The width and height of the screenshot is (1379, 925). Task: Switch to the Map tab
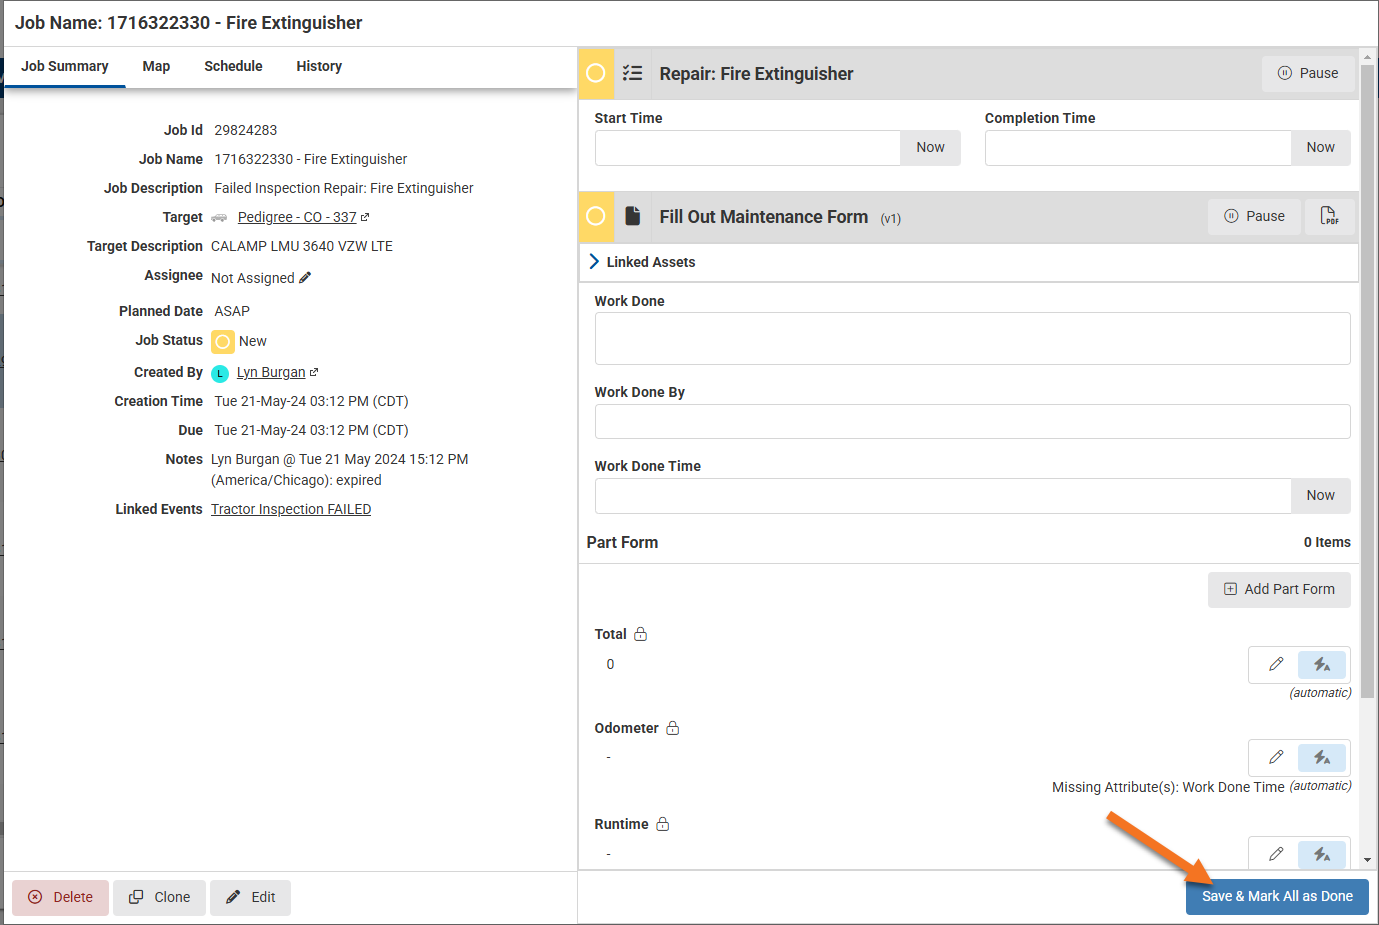156,66
